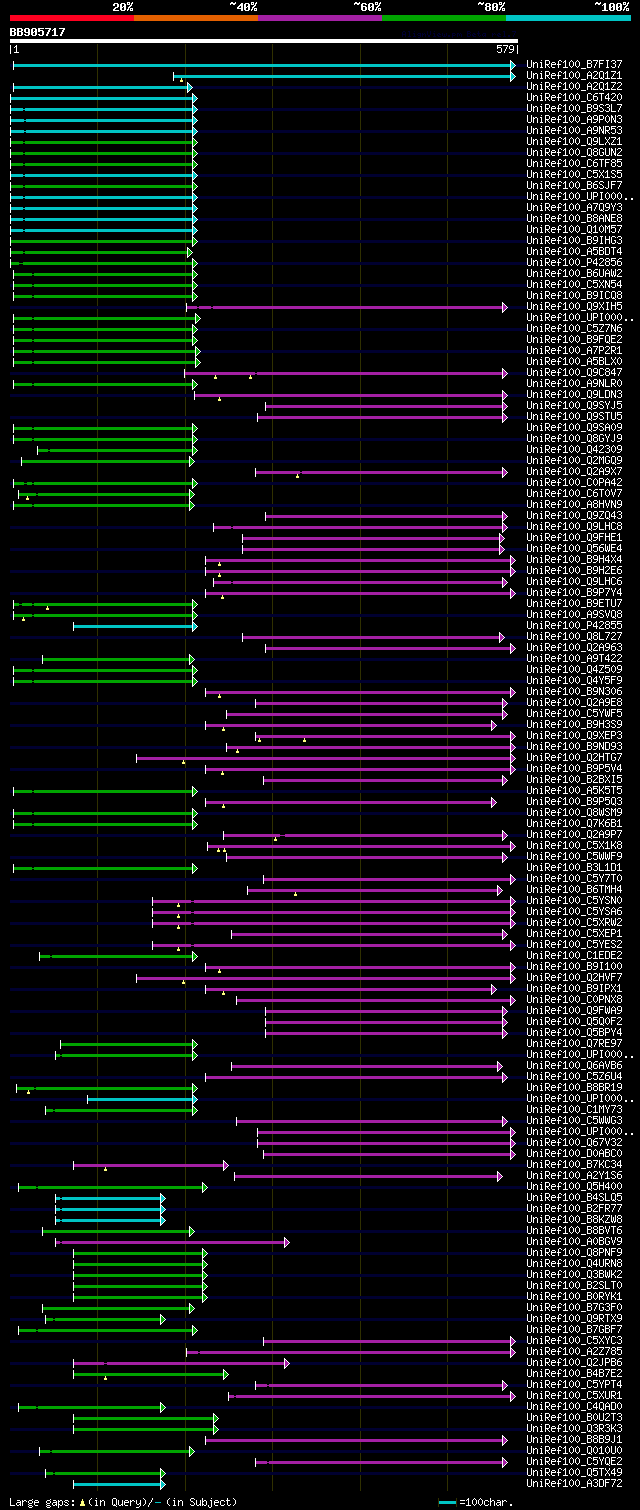
Task: Select the label UniRef100_Q9FWA9
Action: (574, 1010)
